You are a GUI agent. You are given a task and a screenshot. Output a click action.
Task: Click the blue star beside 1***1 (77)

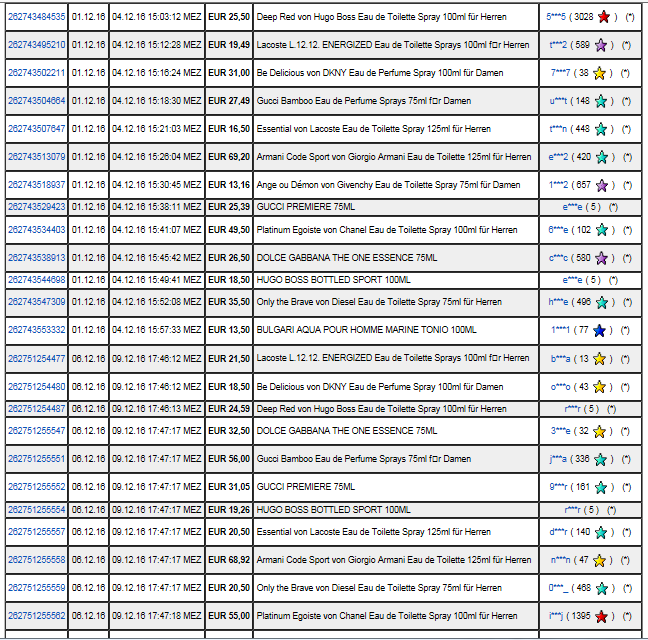[x=599, y=331]
